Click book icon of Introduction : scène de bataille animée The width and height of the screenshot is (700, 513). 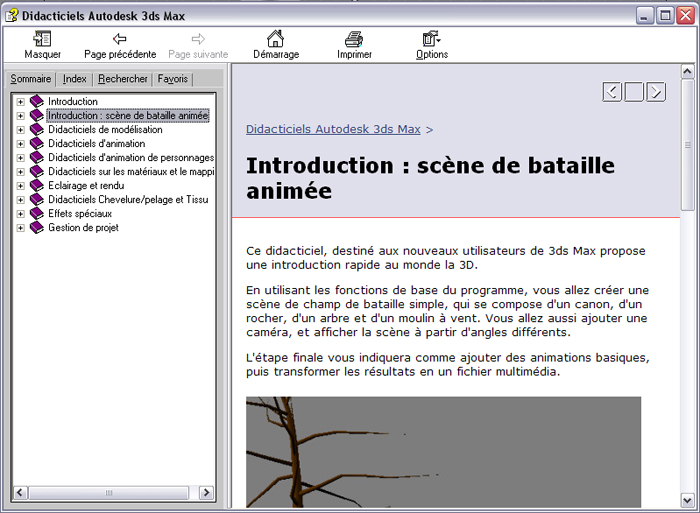click(x=37, y=116)
